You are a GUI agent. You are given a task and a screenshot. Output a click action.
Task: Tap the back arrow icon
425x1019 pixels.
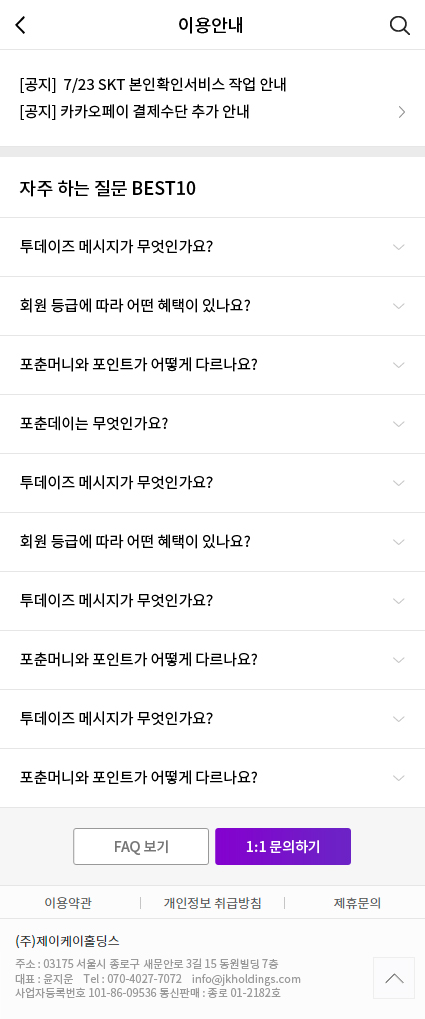[x=20, y=25]
